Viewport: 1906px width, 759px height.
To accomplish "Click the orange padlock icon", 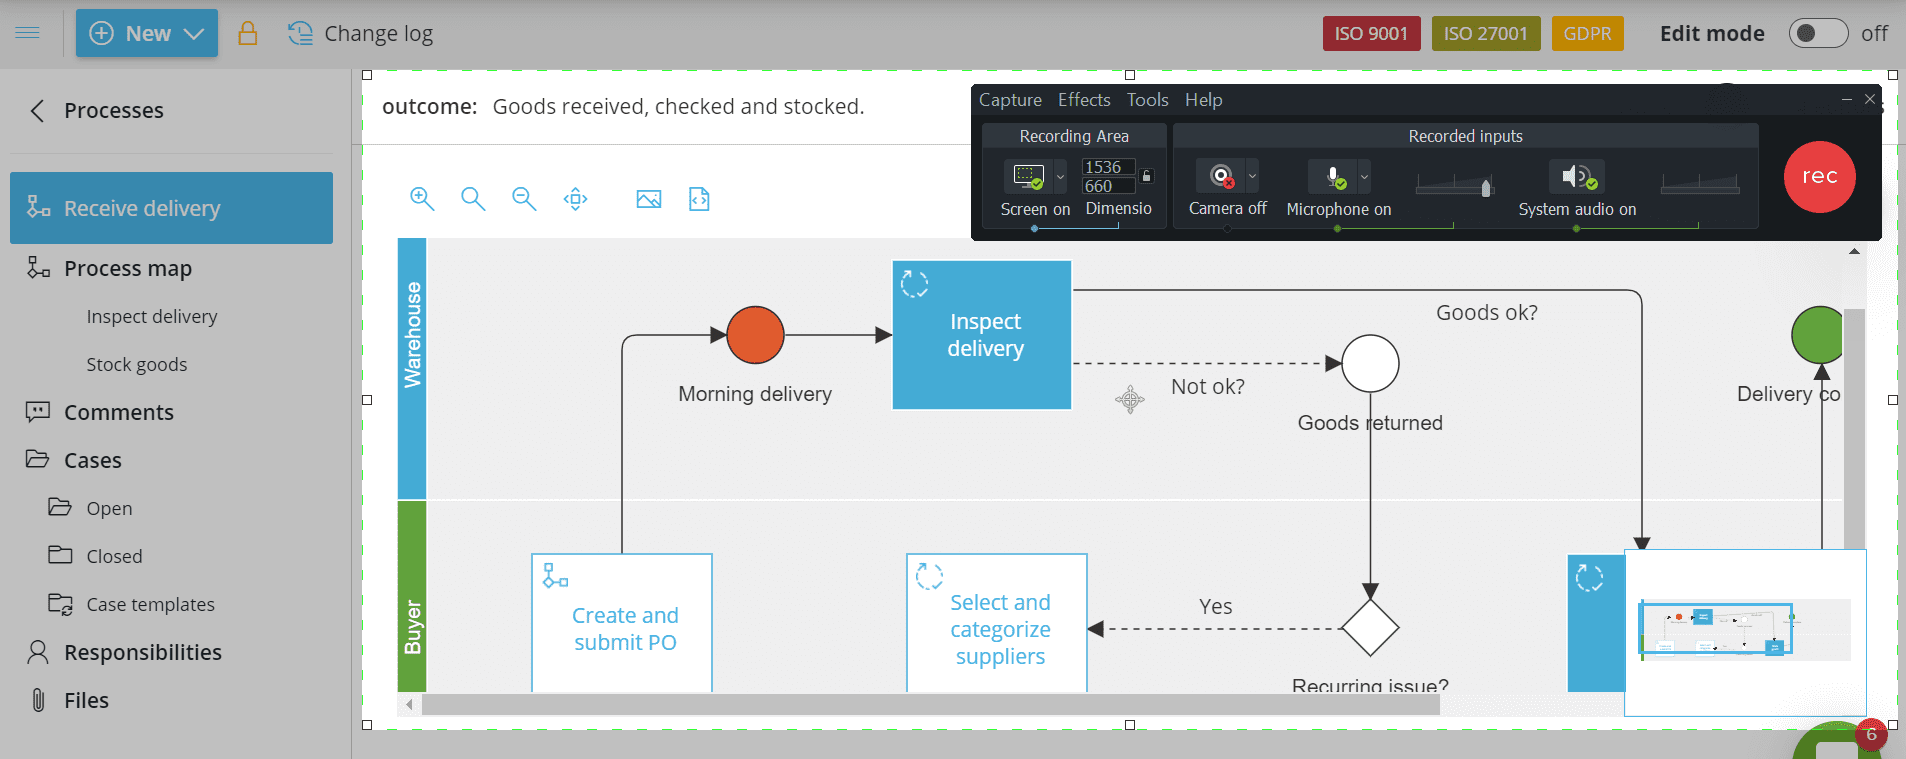I will [247, 34].
